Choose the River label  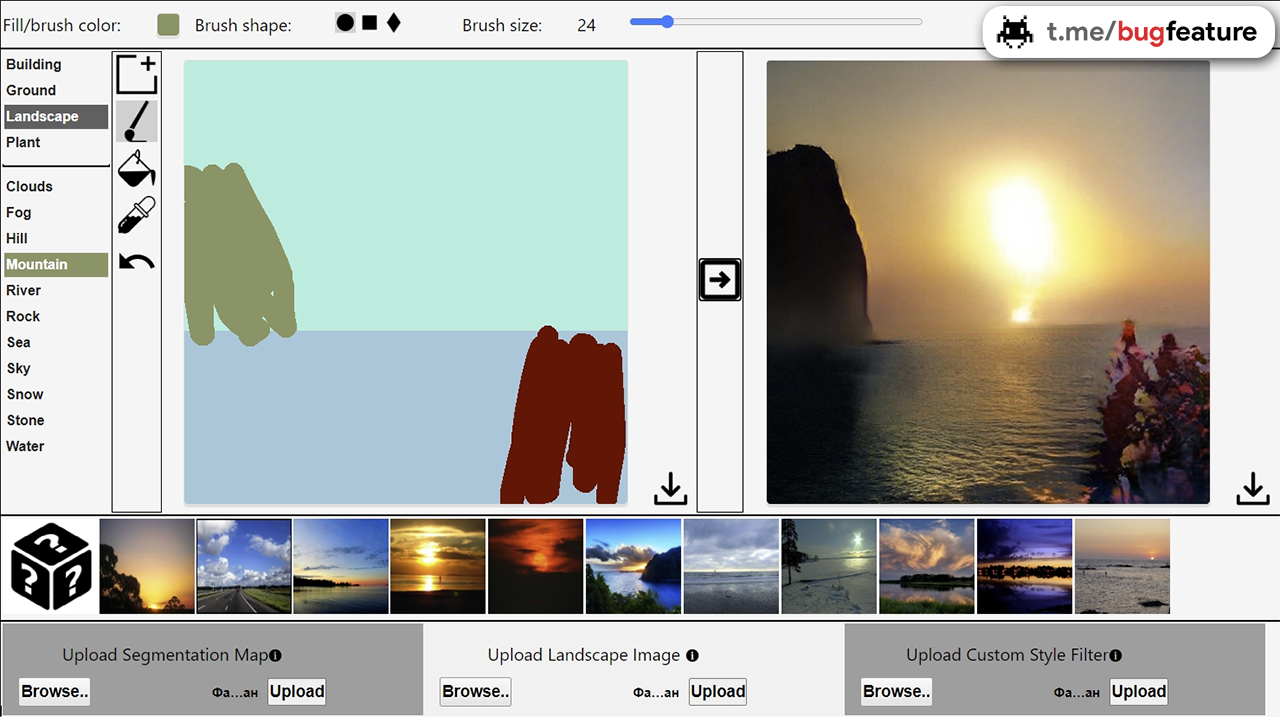tap(56, 290)
